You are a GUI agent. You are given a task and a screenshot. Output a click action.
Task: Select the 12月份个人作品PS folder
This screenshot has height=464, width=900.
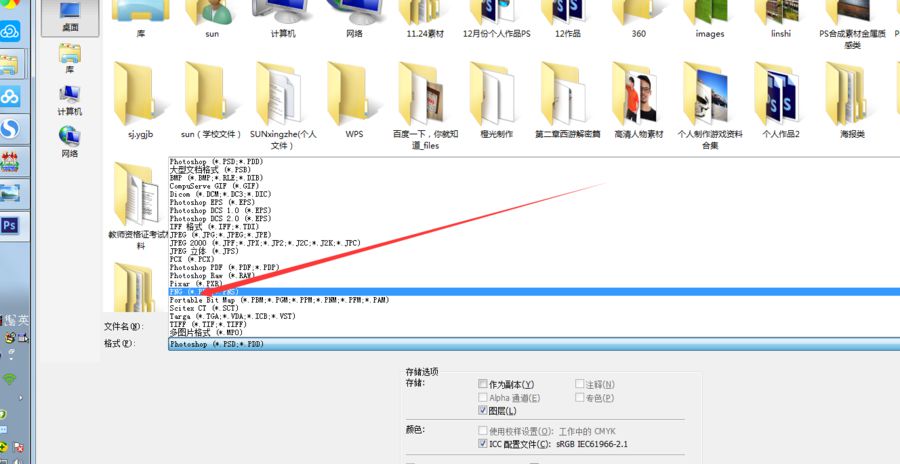496,18
